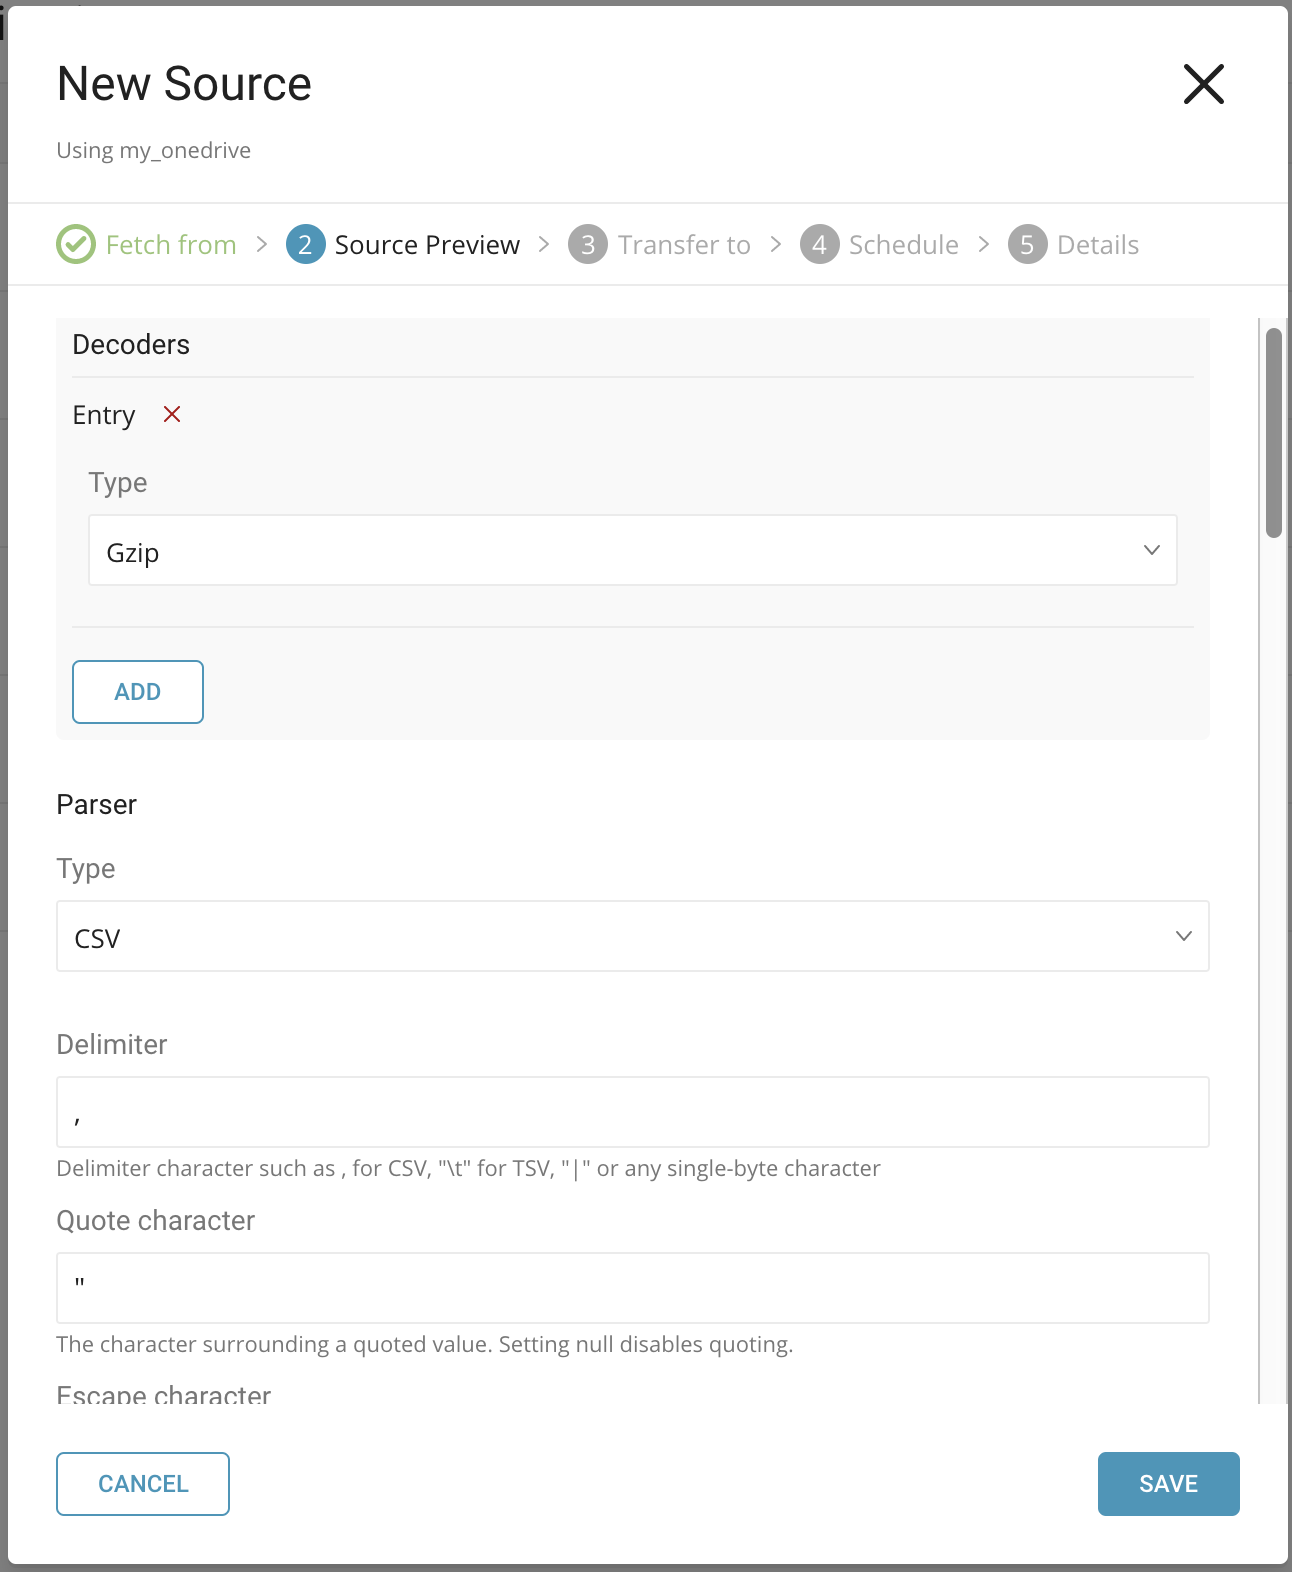The height and width of the screenshot is (1572, 1292).
Task: Click the step 4 number circle
Action: pyautogui.click(x=819, y=244)
